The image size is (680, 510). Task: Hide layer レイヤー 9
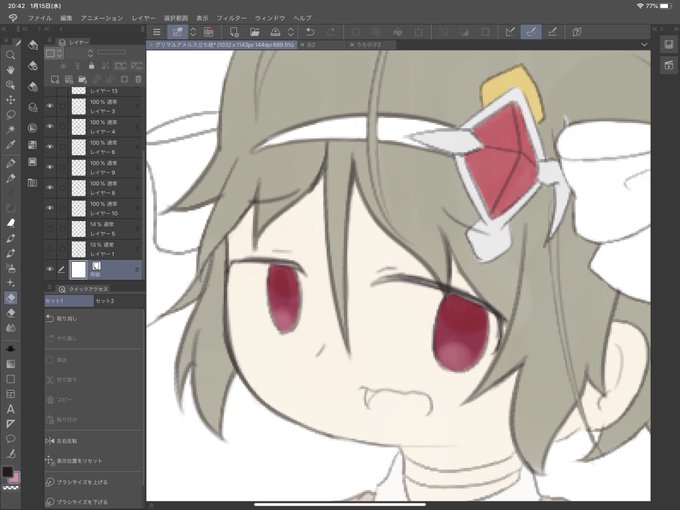pyautogui.click(x=50, y=167)
